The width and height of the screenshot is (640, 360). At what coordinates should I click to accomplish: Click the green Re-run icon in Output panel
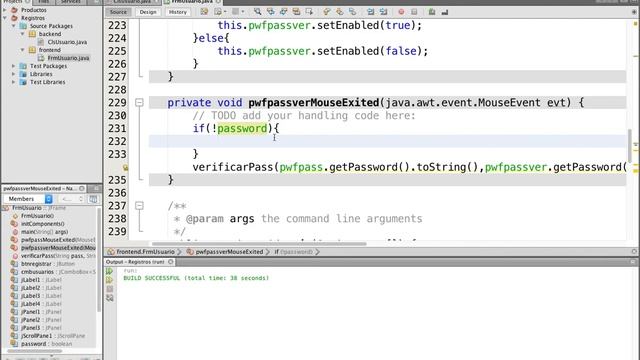[109, 271]
